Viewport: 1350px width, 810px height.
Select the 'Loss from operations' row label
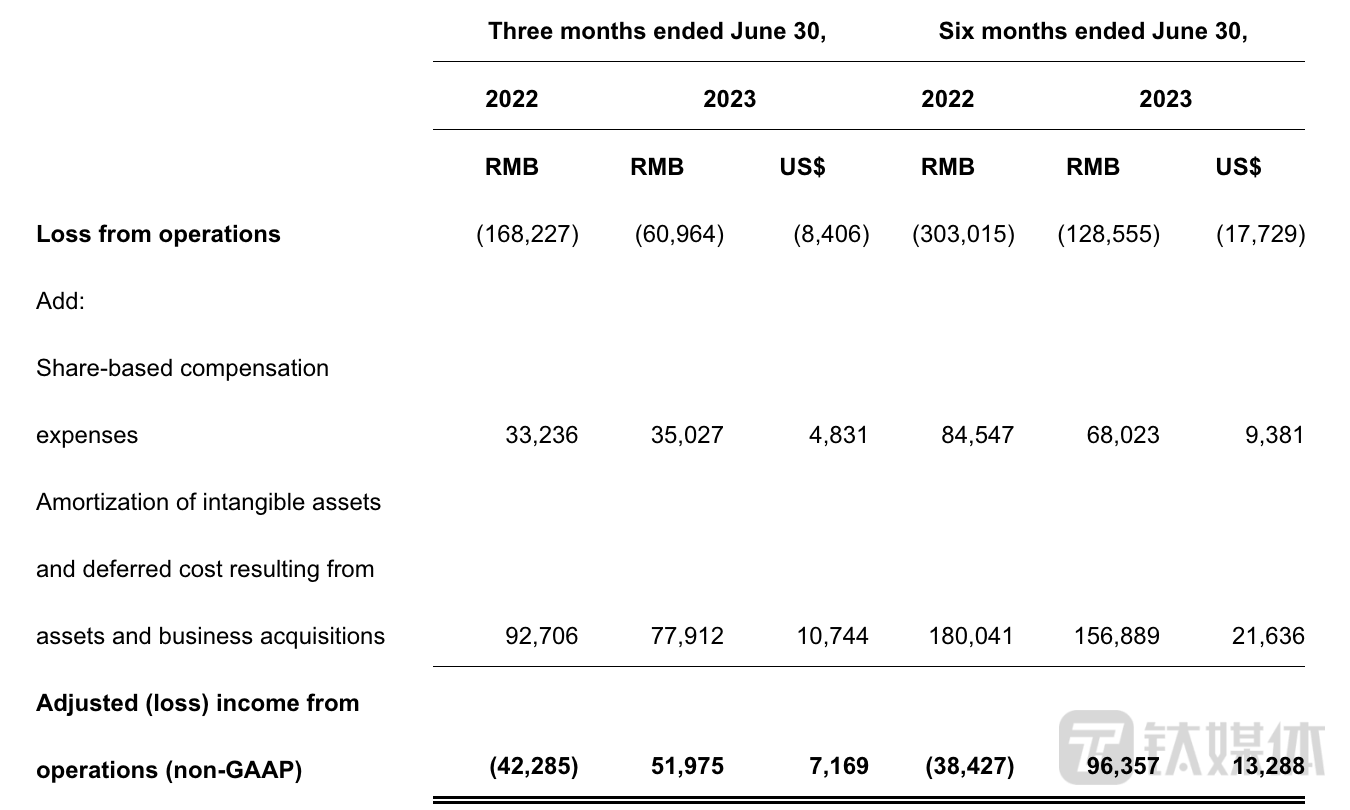click(158, 234)
